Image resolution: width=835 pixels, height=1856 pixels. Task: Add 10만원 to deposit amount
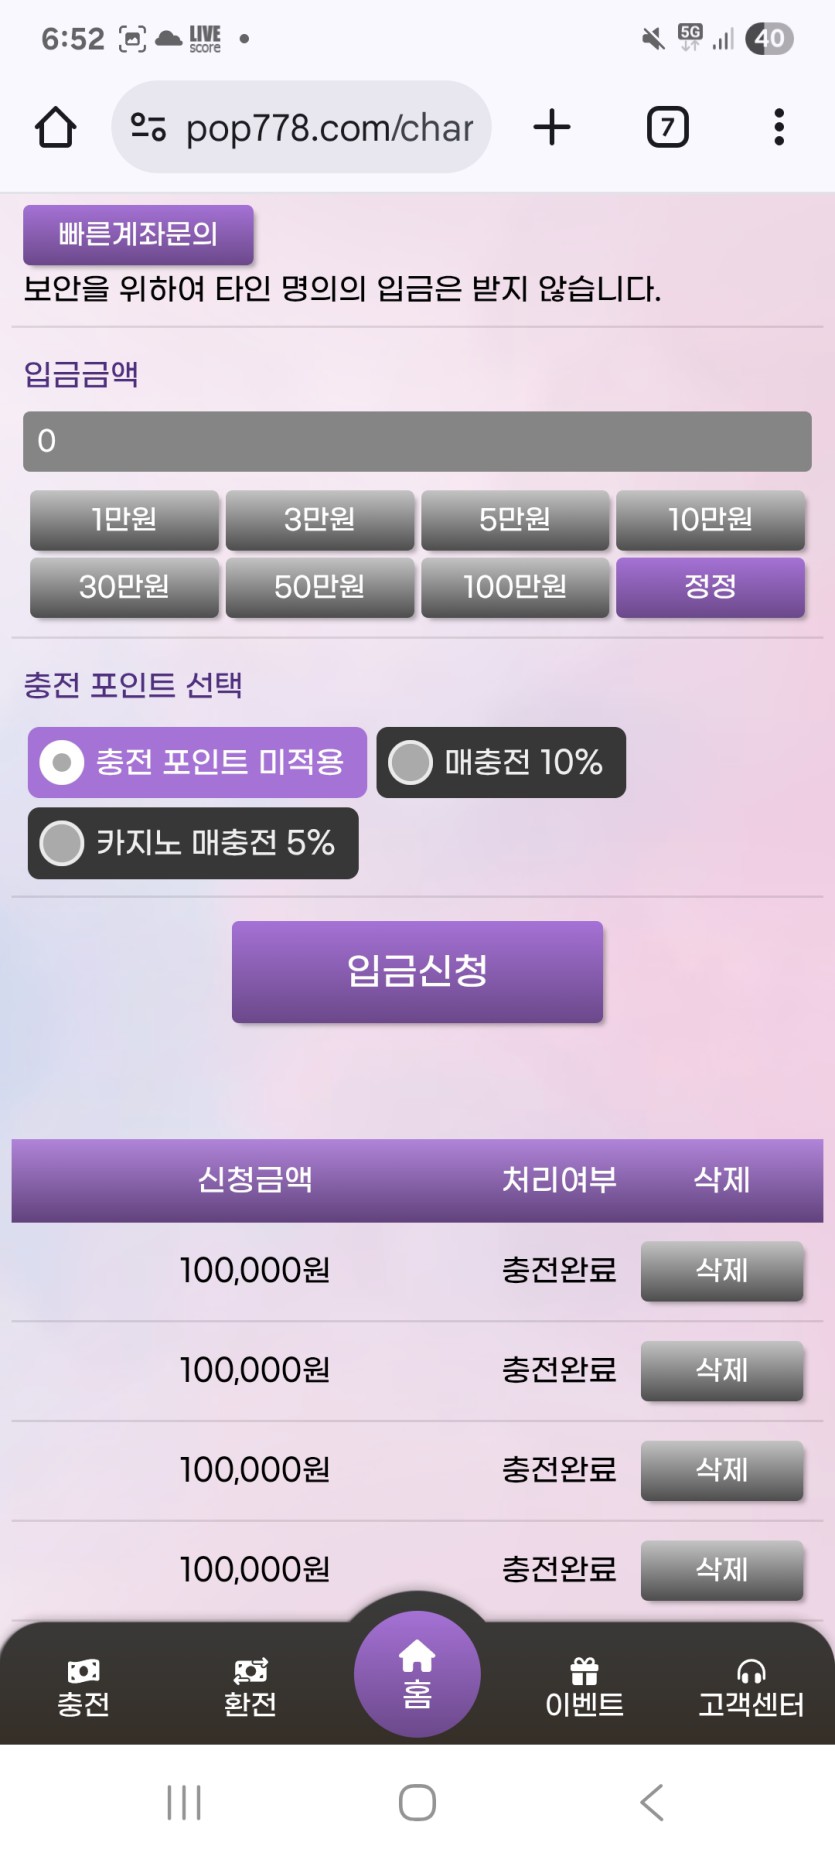point(710,520)
